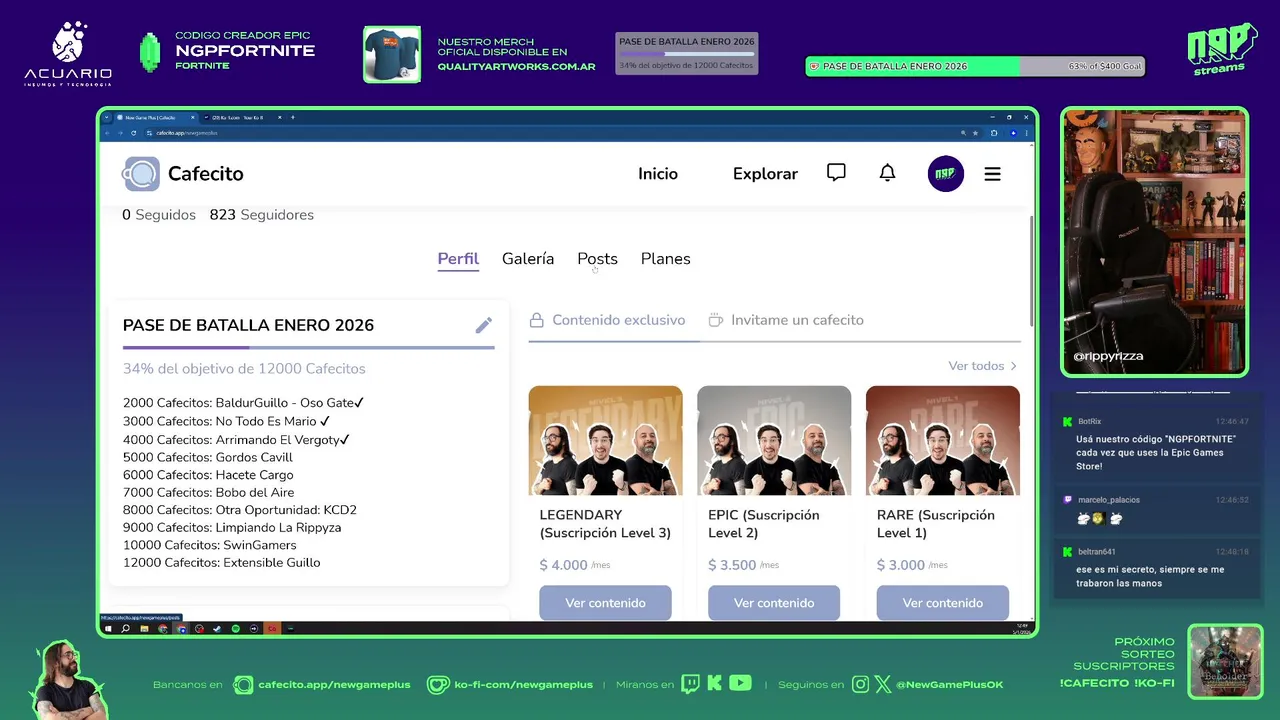Click the green $400 goal progress bar
This screenshot has height=720, width=1280.
(x=975, y=66)
